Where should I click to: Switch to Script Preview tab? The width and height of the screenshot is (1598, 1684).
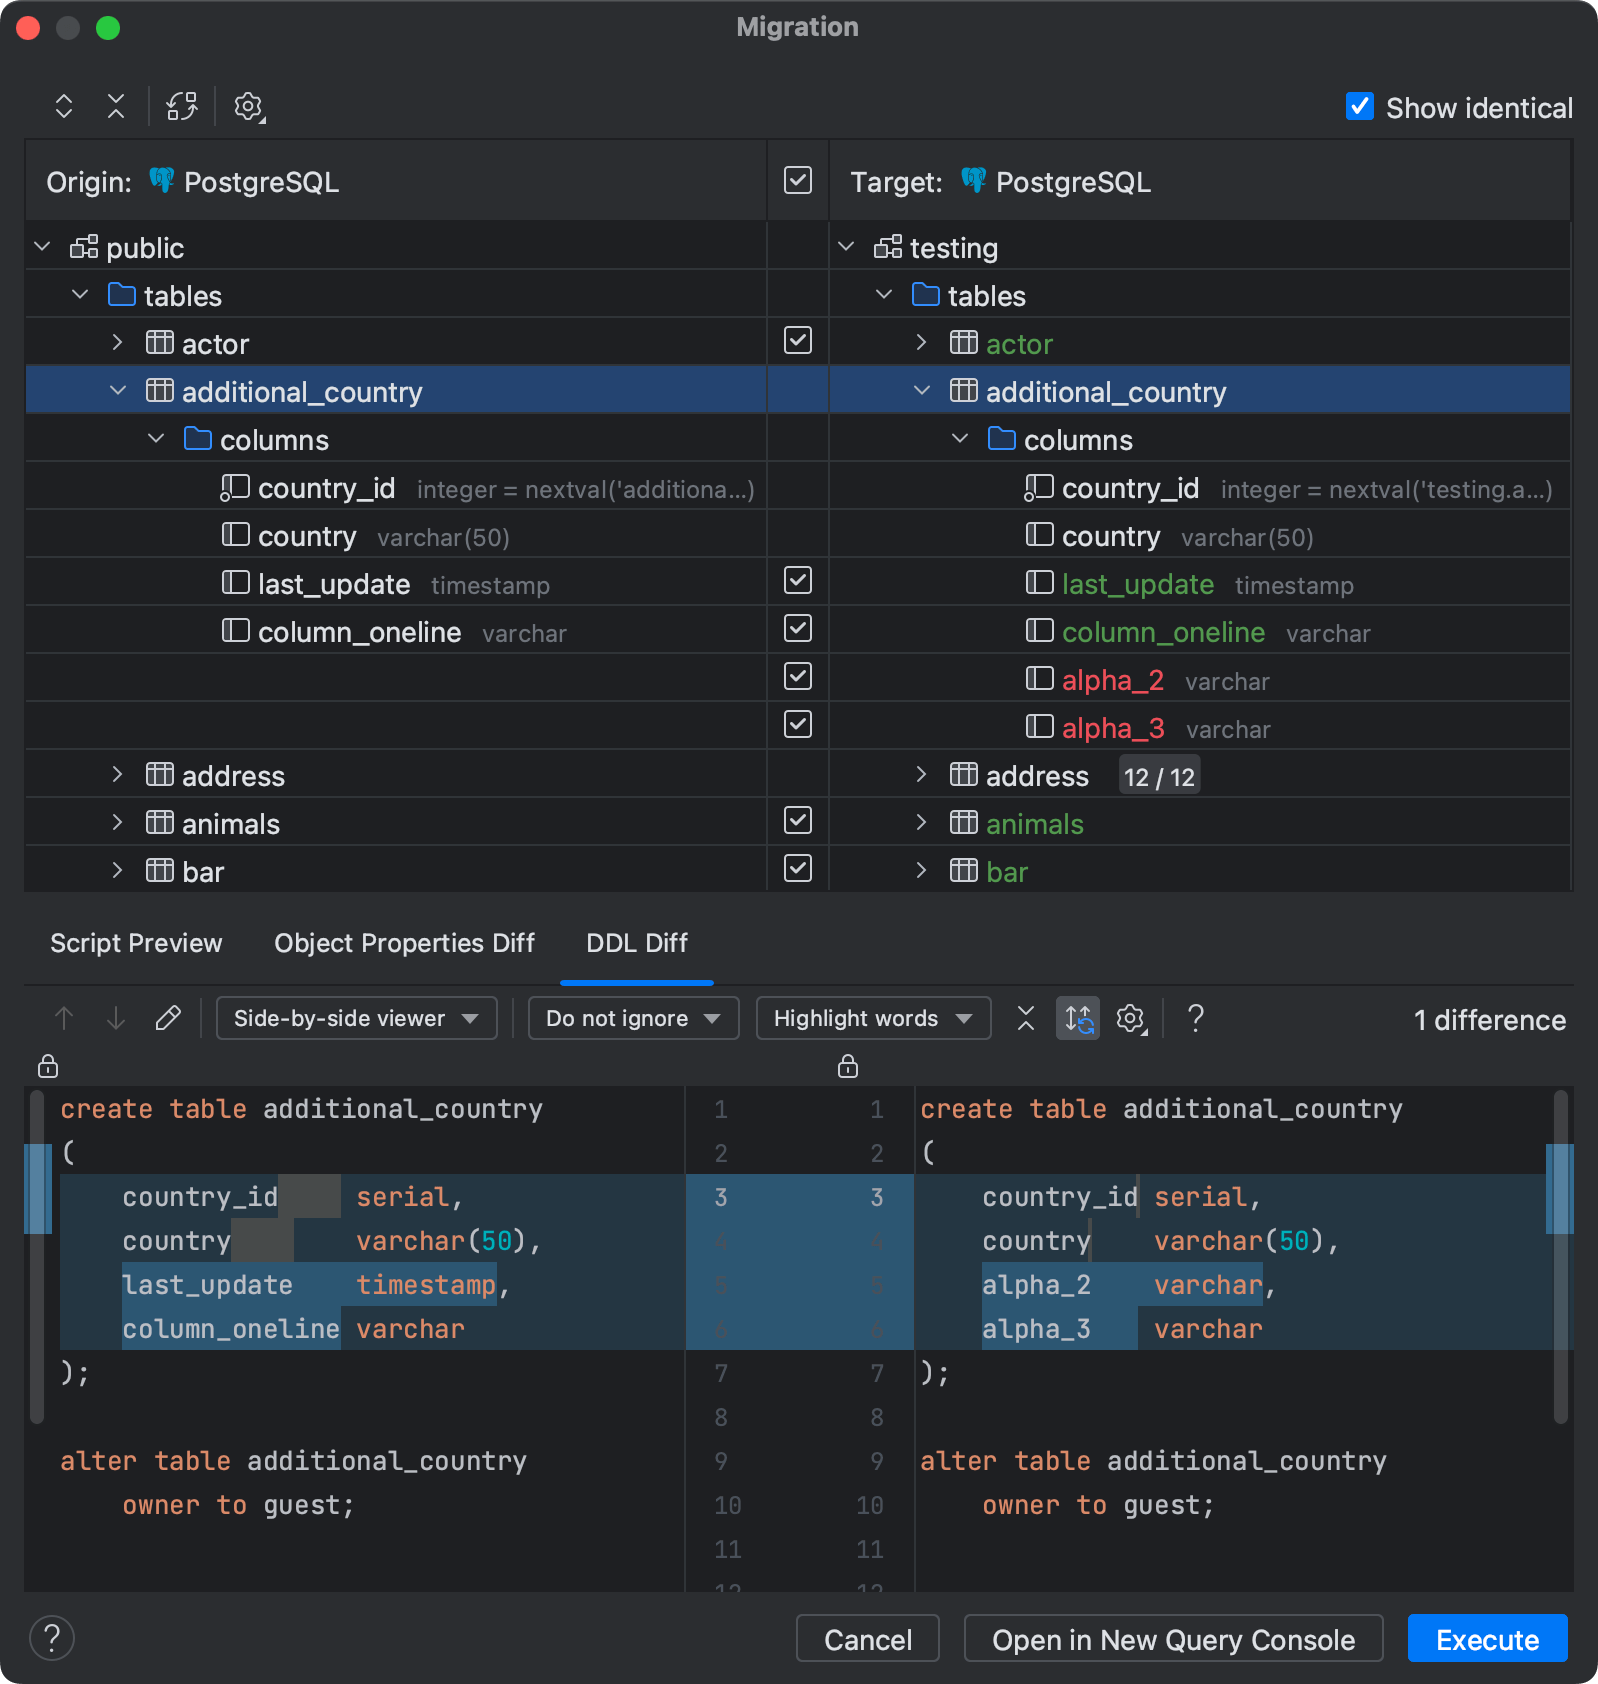tap(136, 943)
